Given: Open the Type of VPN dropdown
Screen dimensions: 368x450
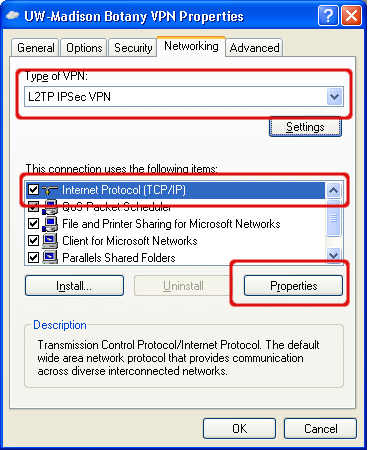Looking at the screenshot, I should pos(334,97).
